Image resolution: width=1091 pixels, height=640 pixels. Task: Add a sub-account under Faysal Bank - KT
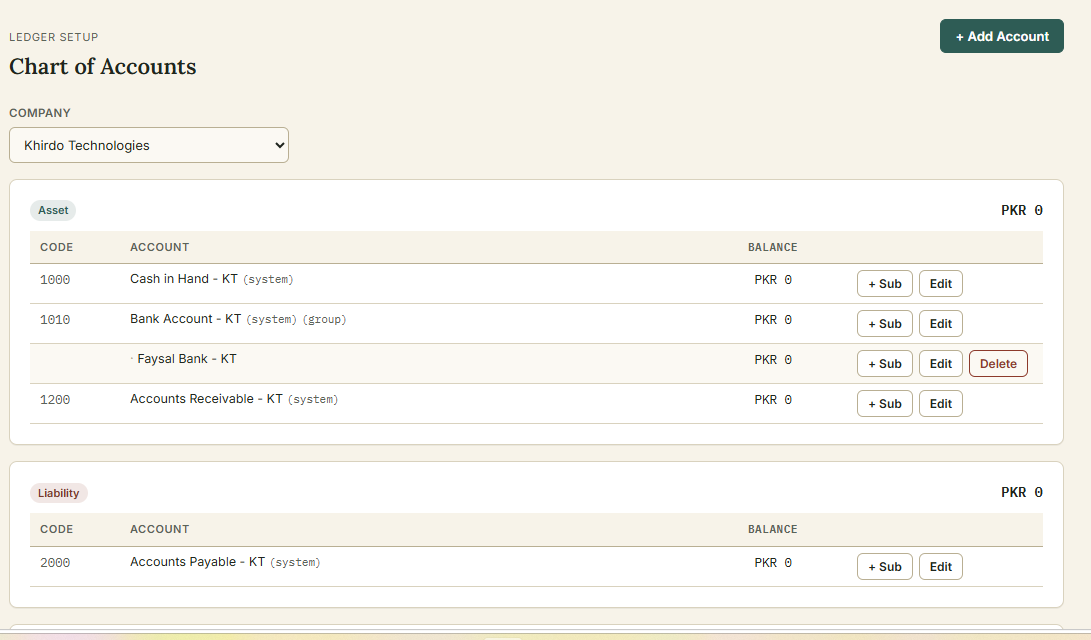pyautogui.click(x=884, y=364)
